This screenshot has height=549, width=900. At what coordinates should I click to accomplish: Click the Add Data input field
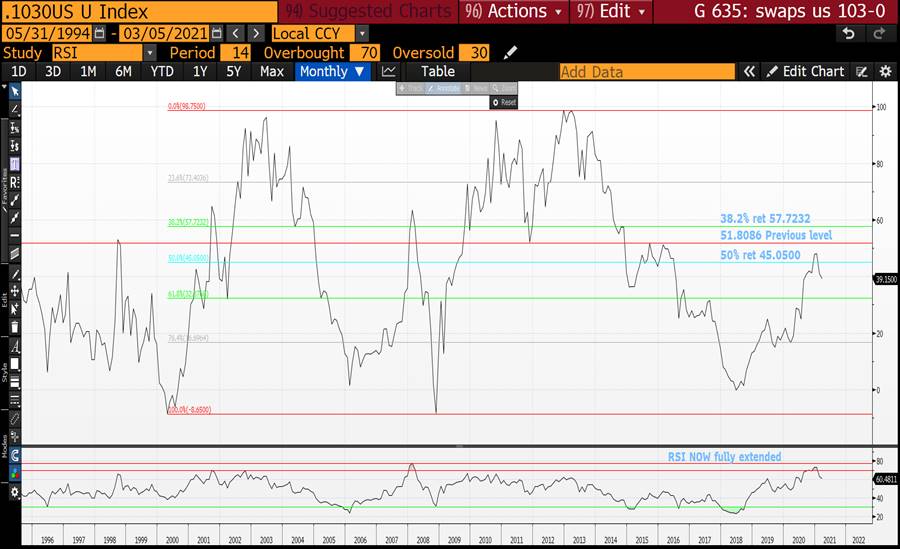pyautogui.click(x=647, y=72)
